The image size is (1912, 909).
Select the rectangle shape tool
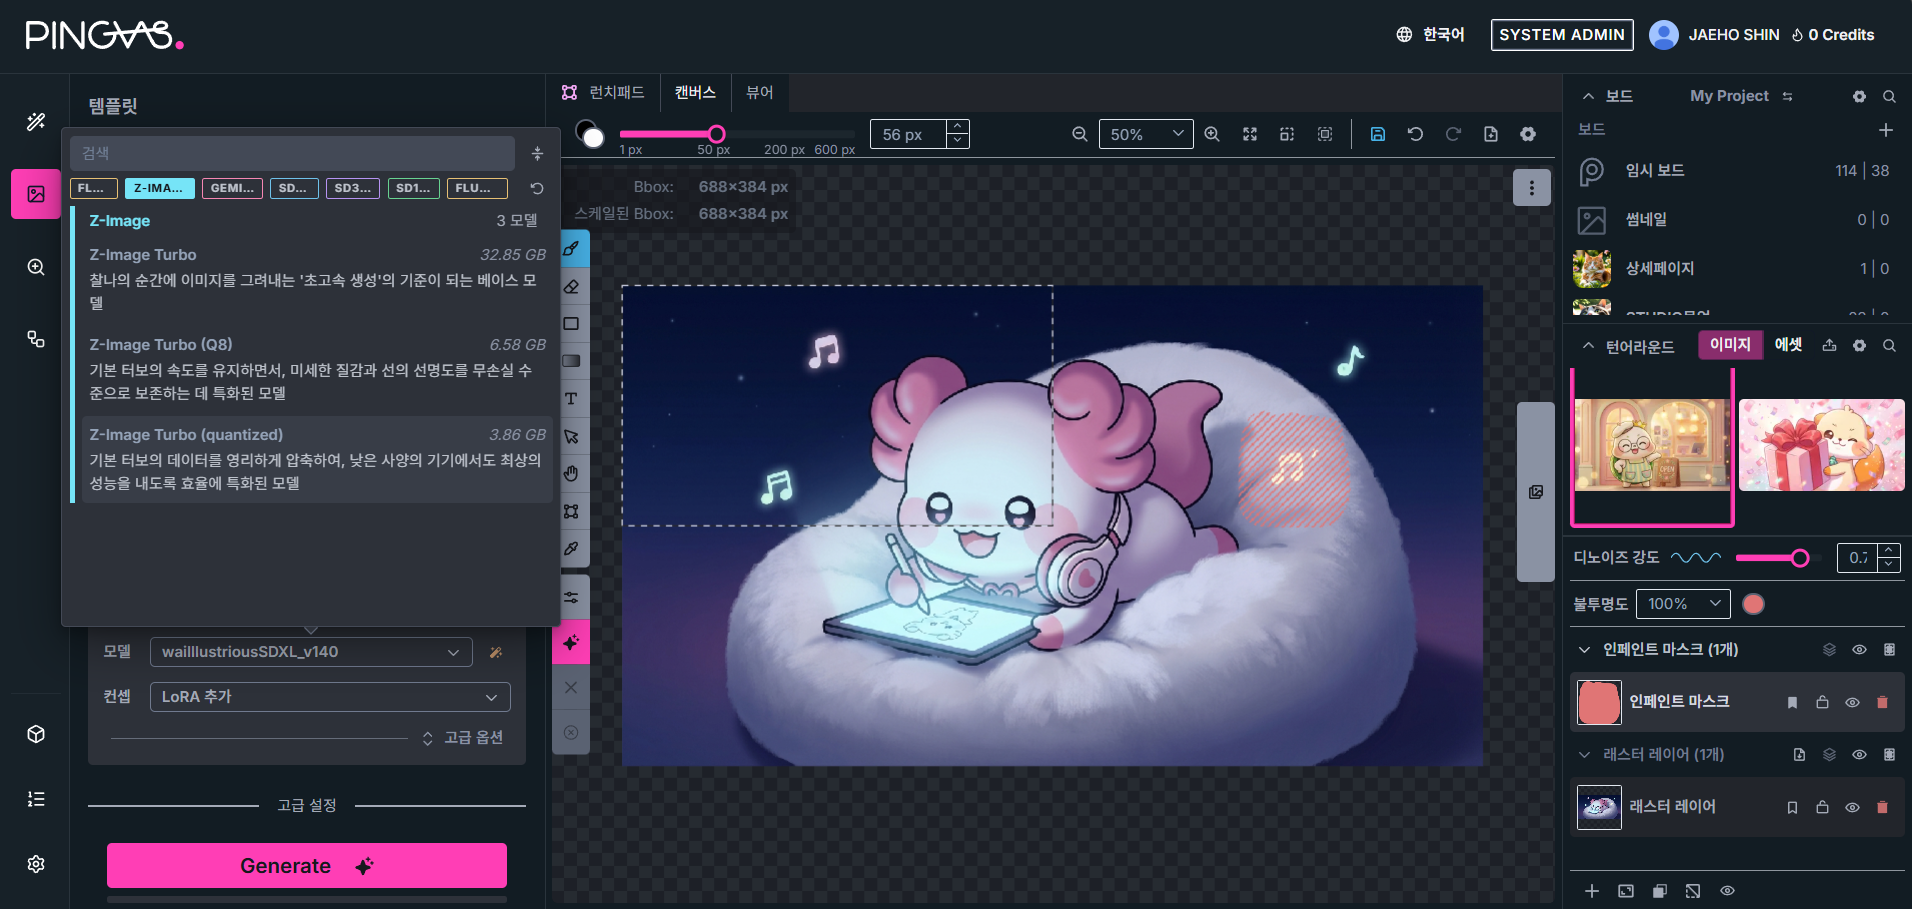(571, 324)
